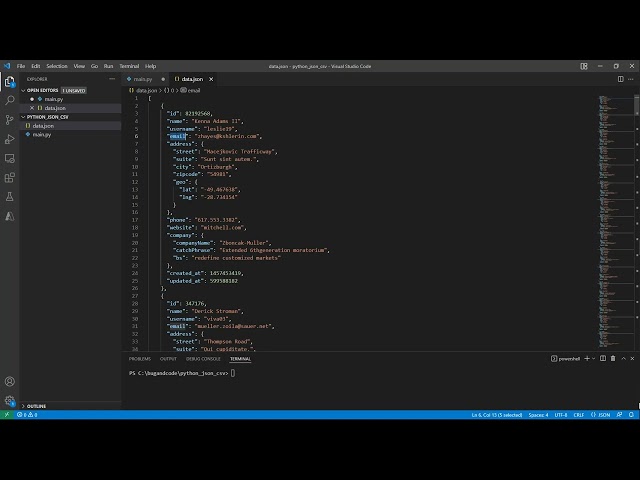Show errors and warnings count in status bar
640x480 pixels.
click(27, 415)
